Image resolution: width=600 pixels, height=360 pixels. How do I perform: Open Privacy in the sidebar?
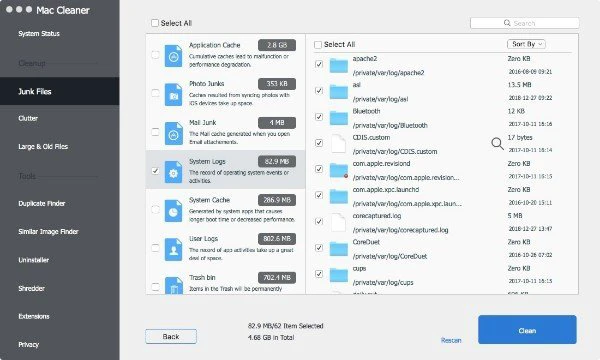click(29, 344)
